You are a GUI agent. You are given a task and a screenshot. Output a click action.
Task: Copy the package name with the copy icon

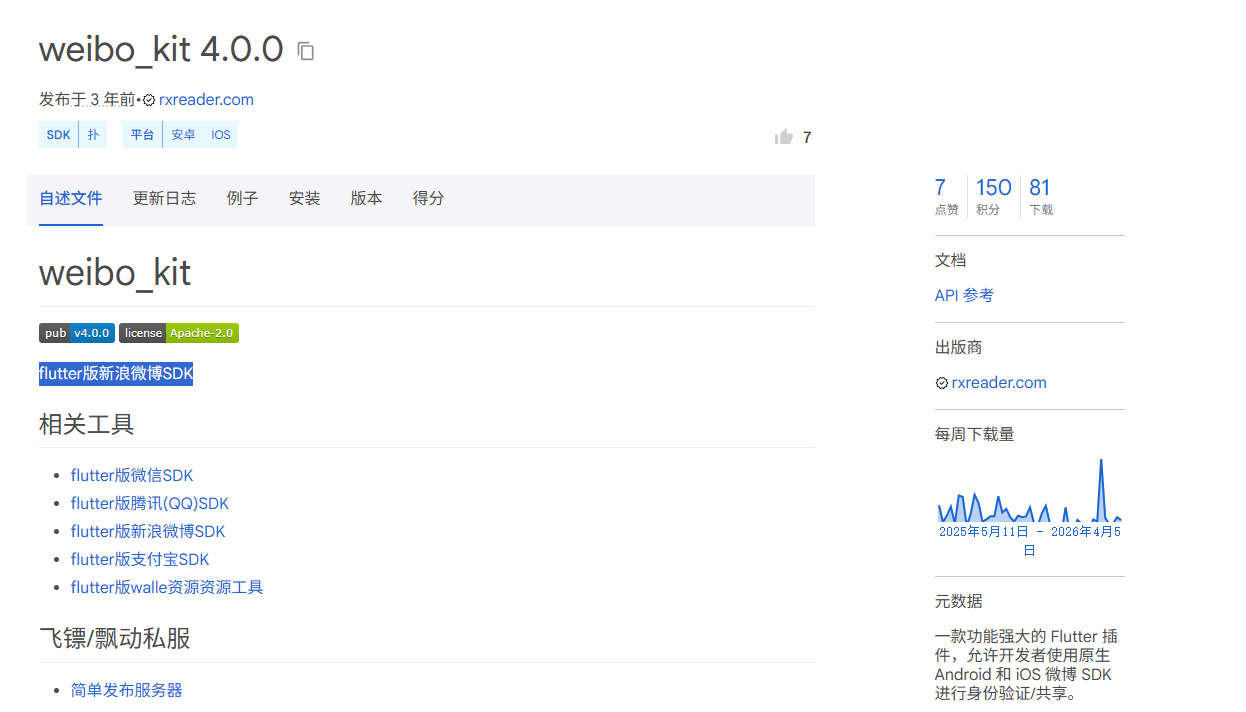tap(304, 50)
